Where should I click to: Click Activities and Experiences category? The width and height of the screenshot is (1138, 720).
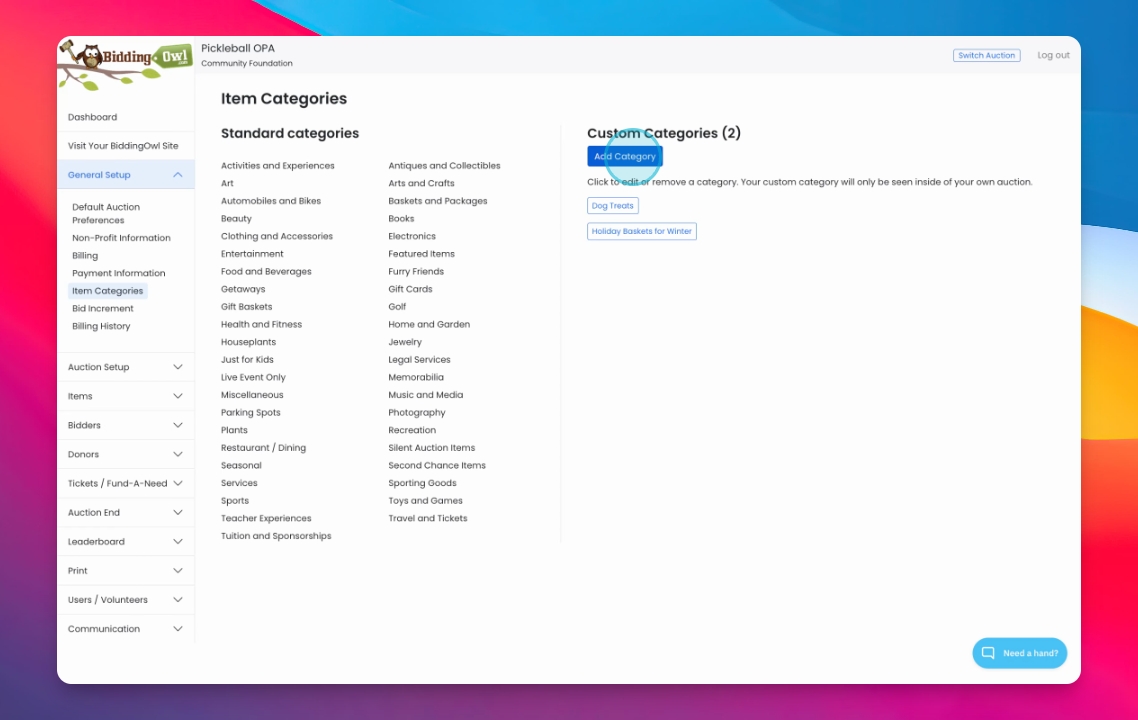pyautogui.click(x=278, y=165)
